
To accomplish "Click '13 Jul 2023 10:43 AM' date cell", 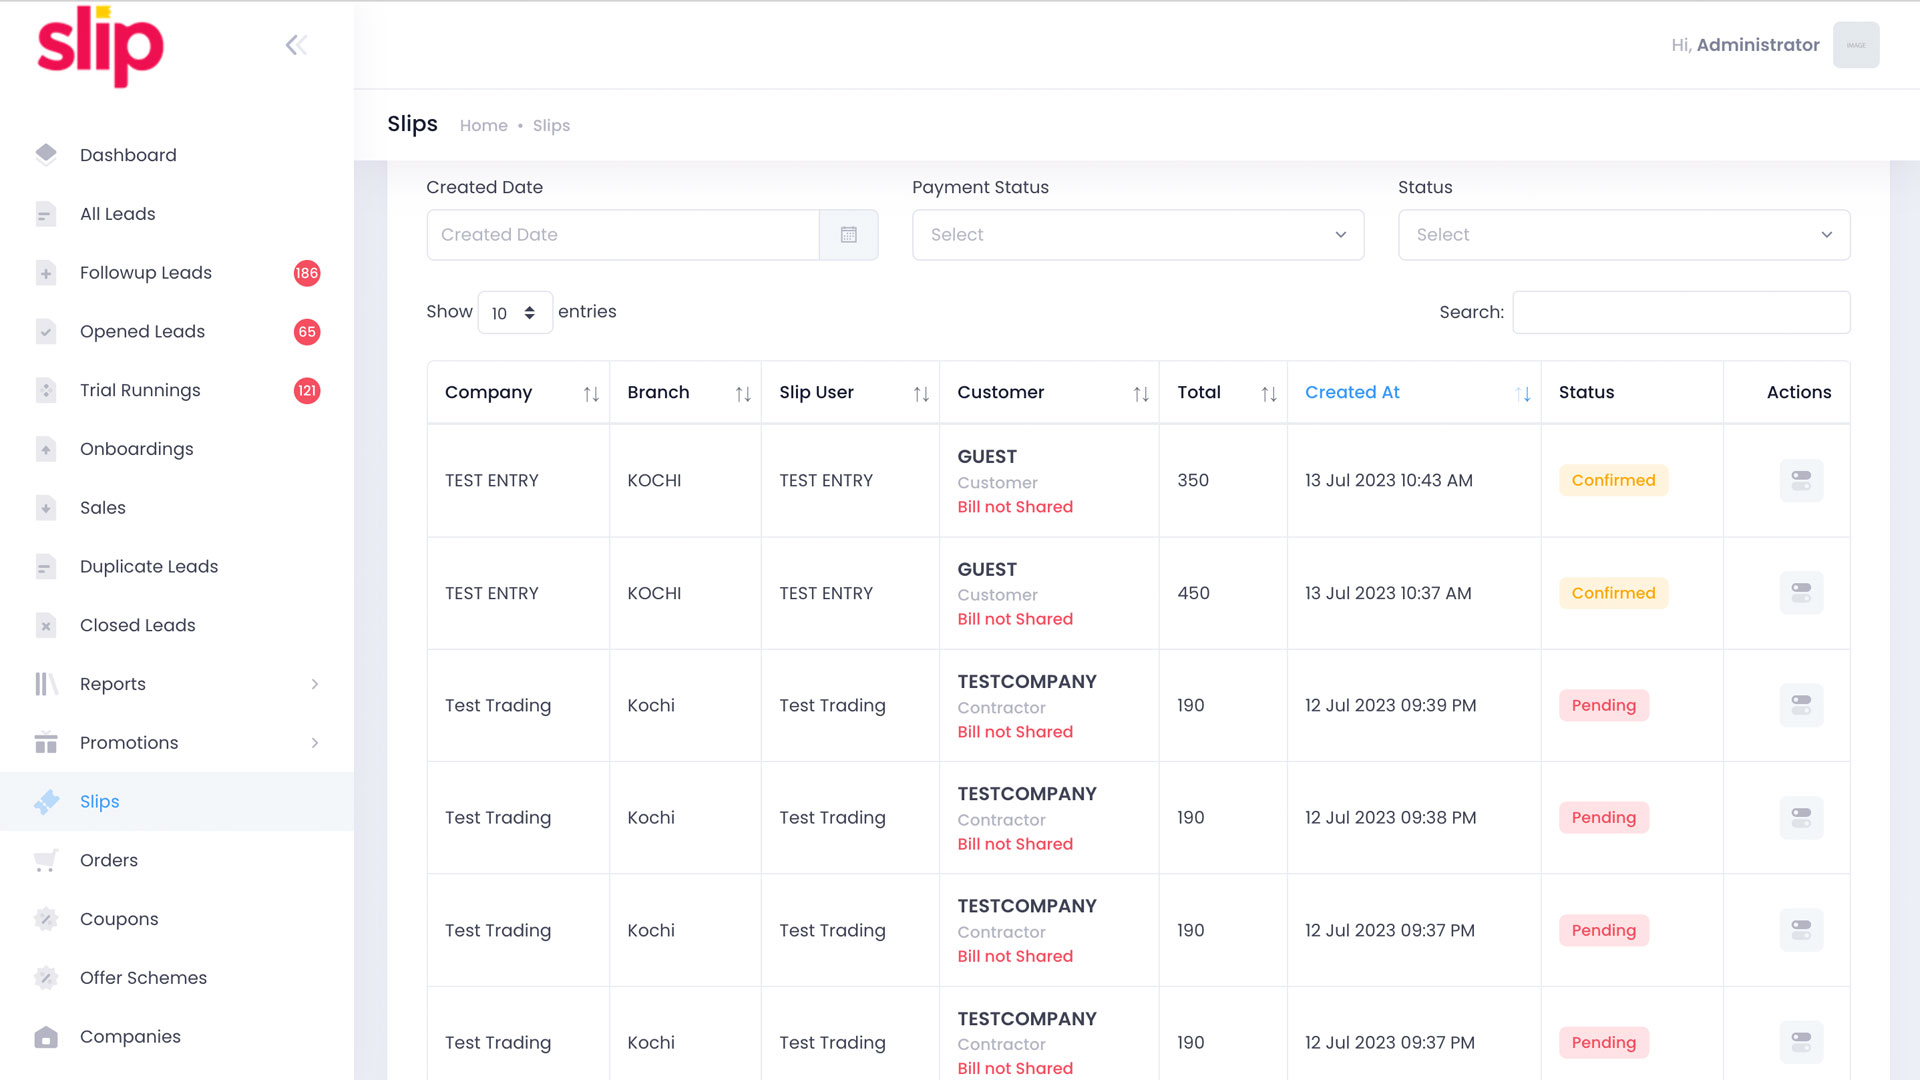I will coord(1388,481).
